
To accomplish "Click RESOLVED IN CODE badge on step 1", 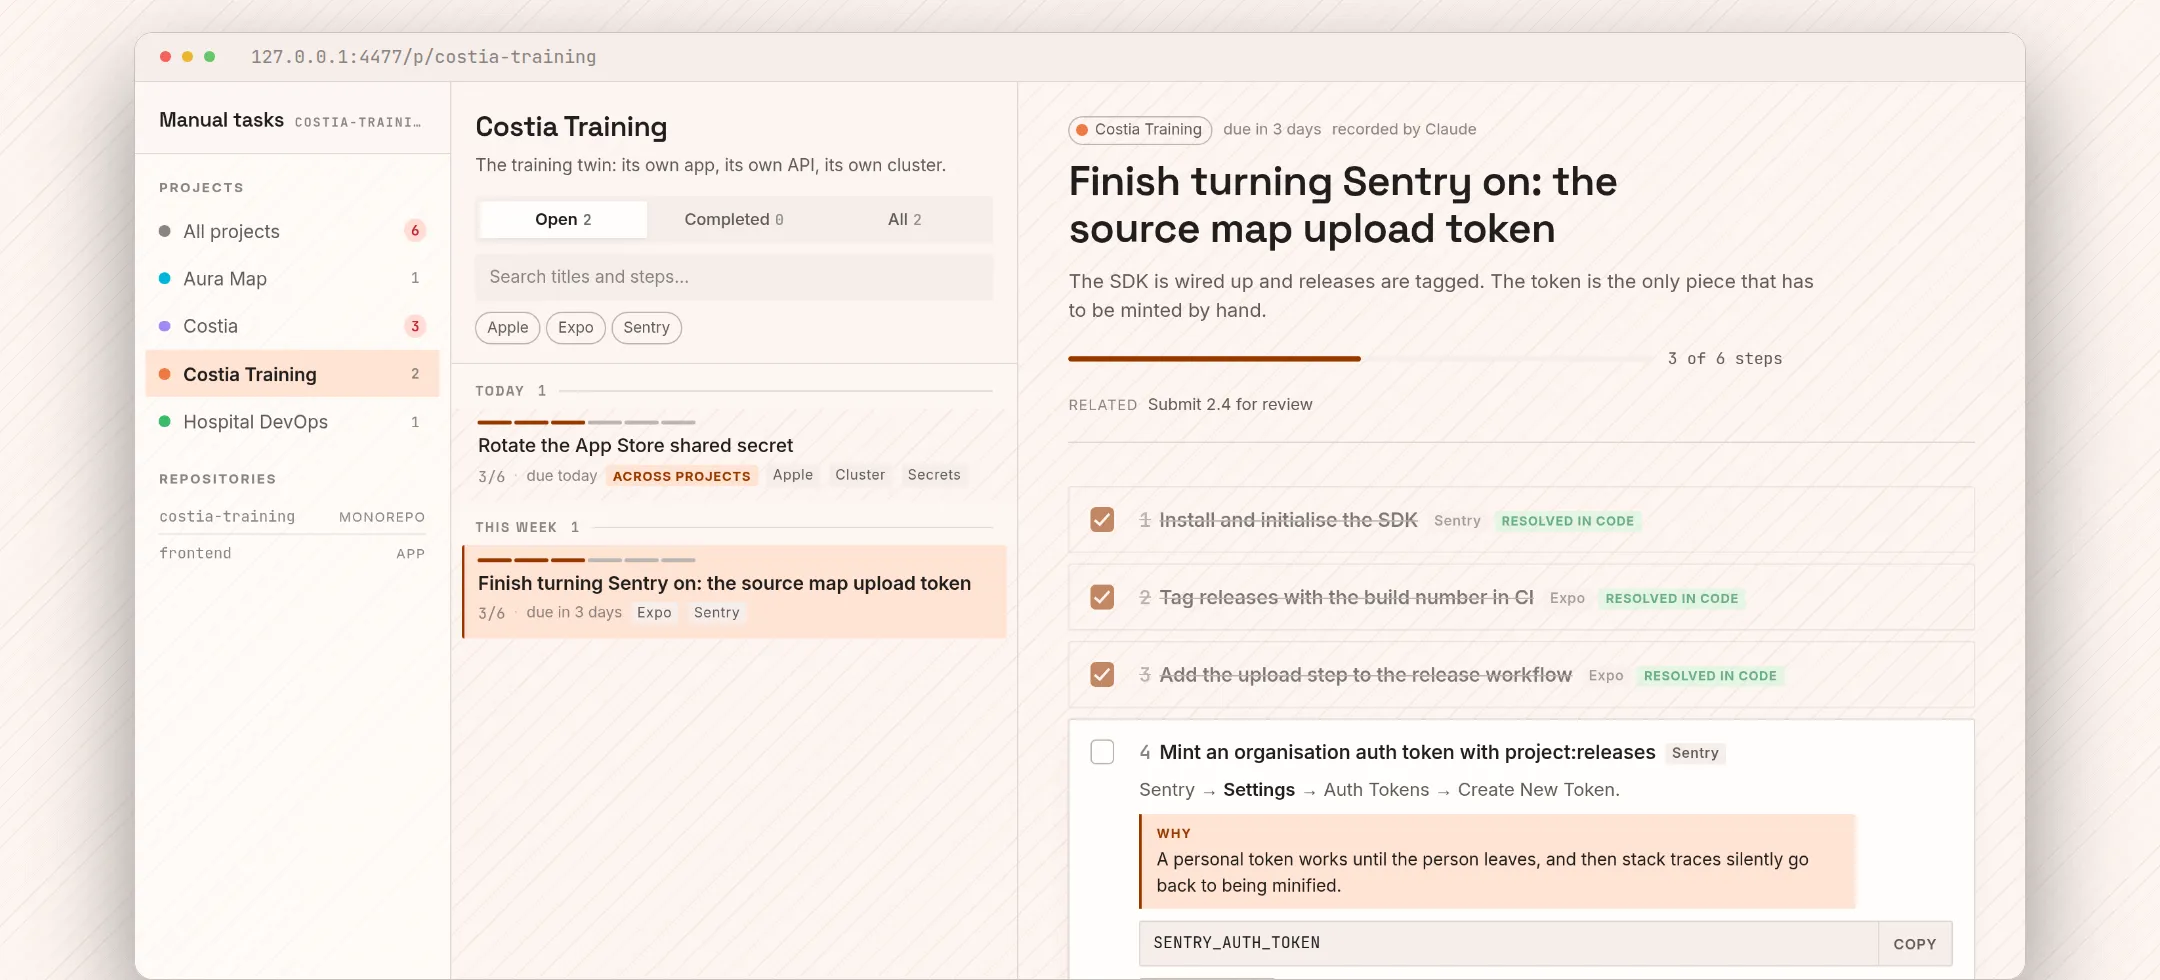I will 1568,521.
